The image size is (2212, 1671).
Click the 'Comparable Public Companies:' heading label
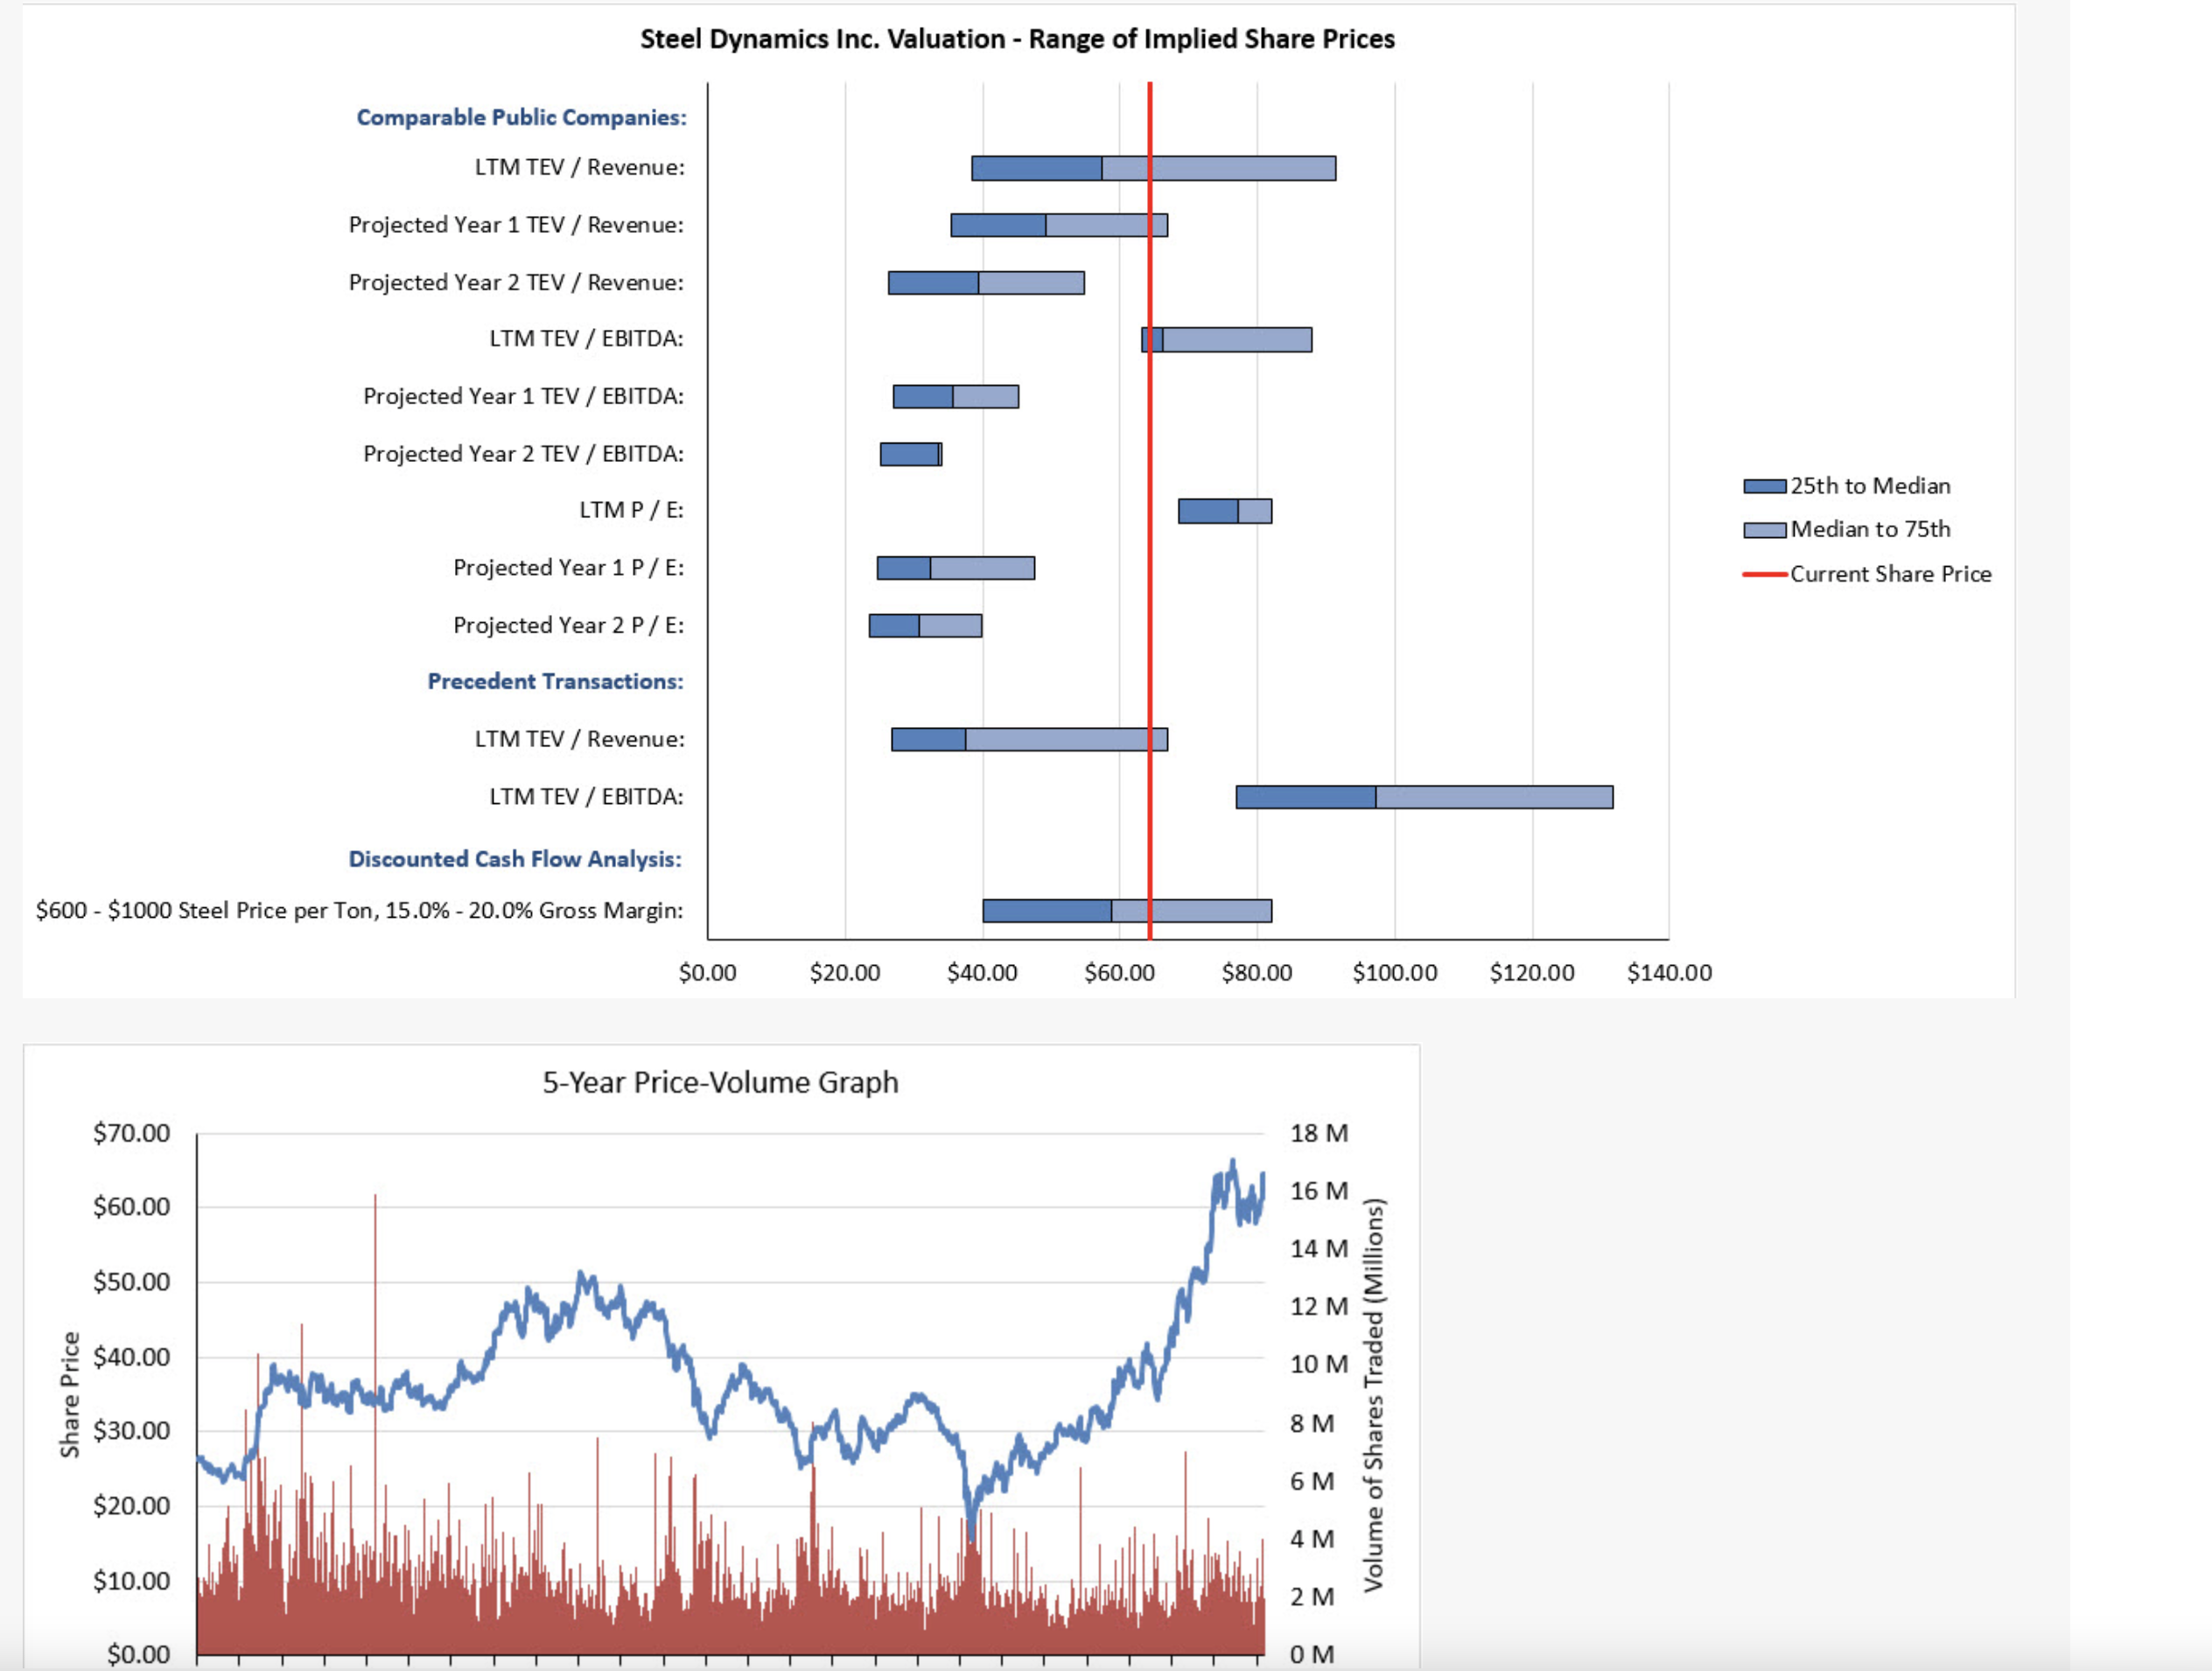521,117
